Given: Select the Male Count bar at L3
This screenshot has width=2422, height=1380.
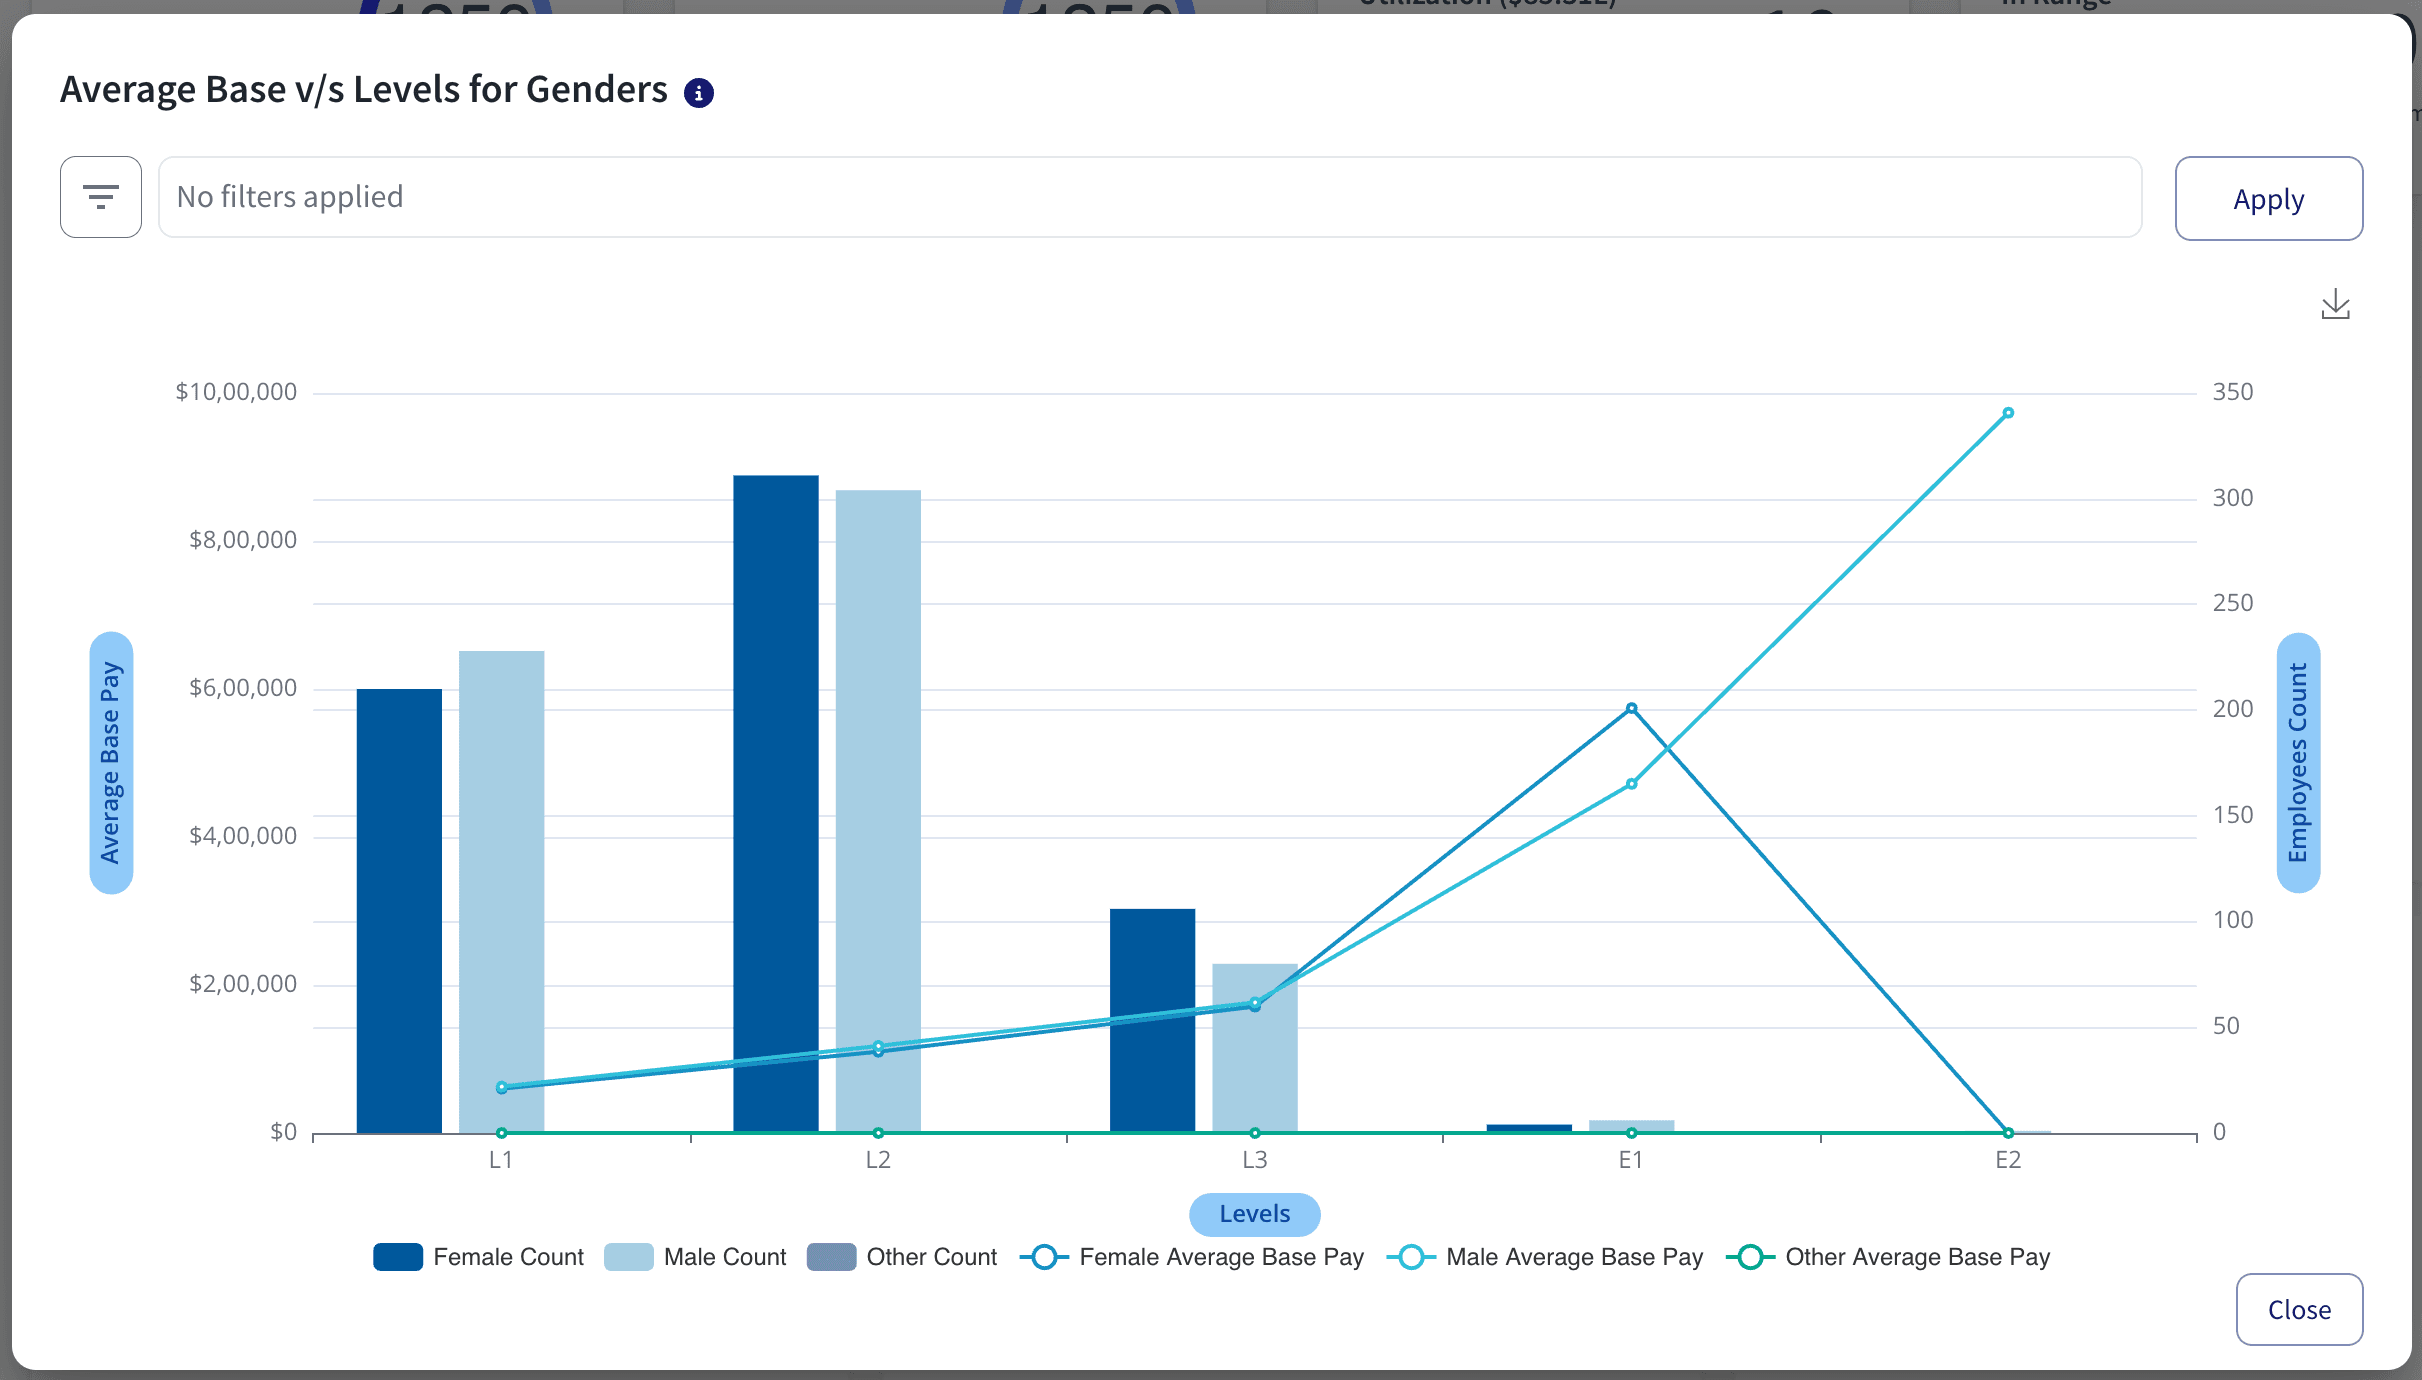Looking at the screenshot, I should coord(1254,1050).
